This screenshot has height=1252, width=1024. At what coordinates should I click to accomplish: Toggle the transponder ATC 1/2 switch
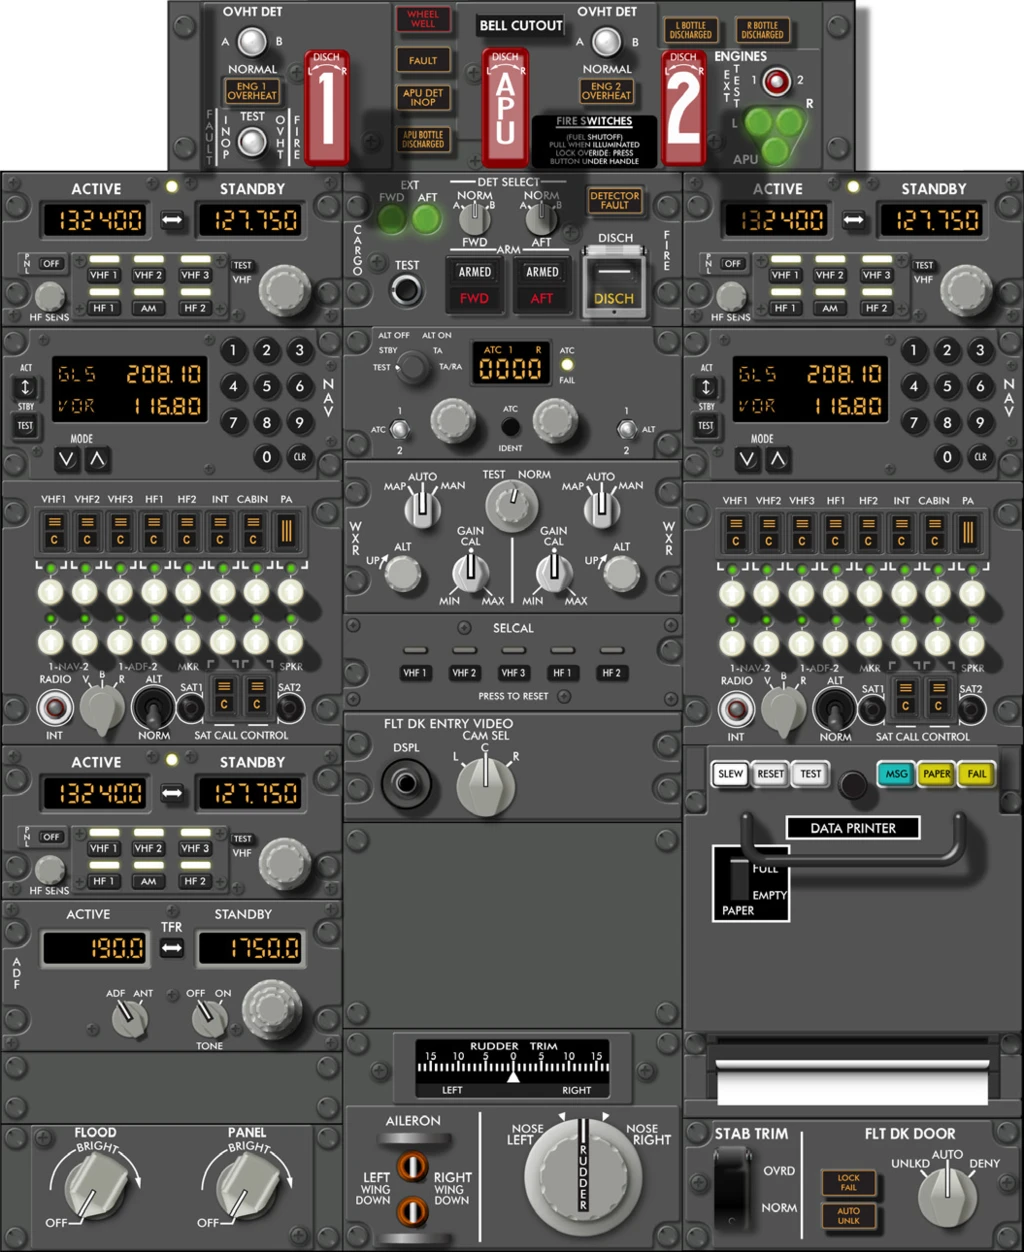[x=400, y=430]
